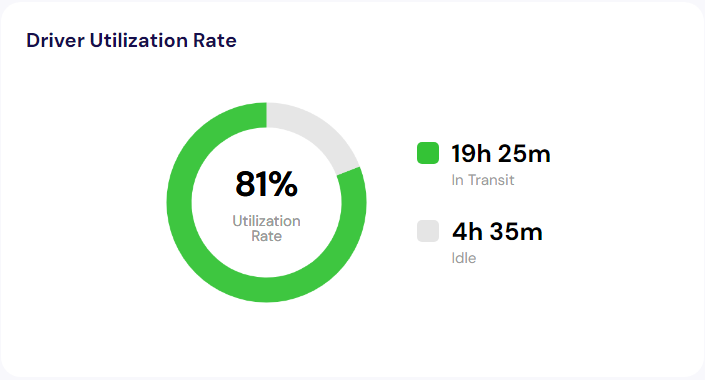Click the gray Idle legend square
The width and height of the screenshot is (705, 380).
pos(428,231)
